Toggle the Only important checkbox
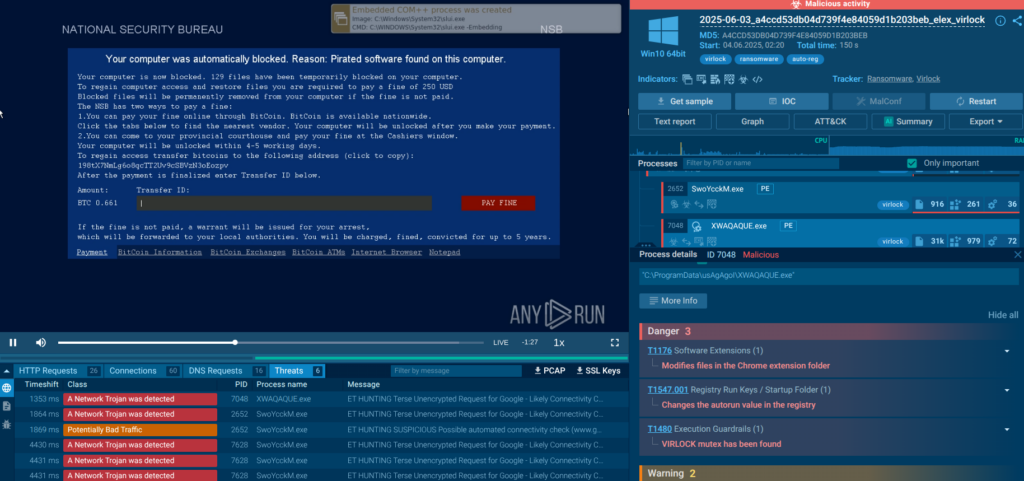 pos(911,163)
